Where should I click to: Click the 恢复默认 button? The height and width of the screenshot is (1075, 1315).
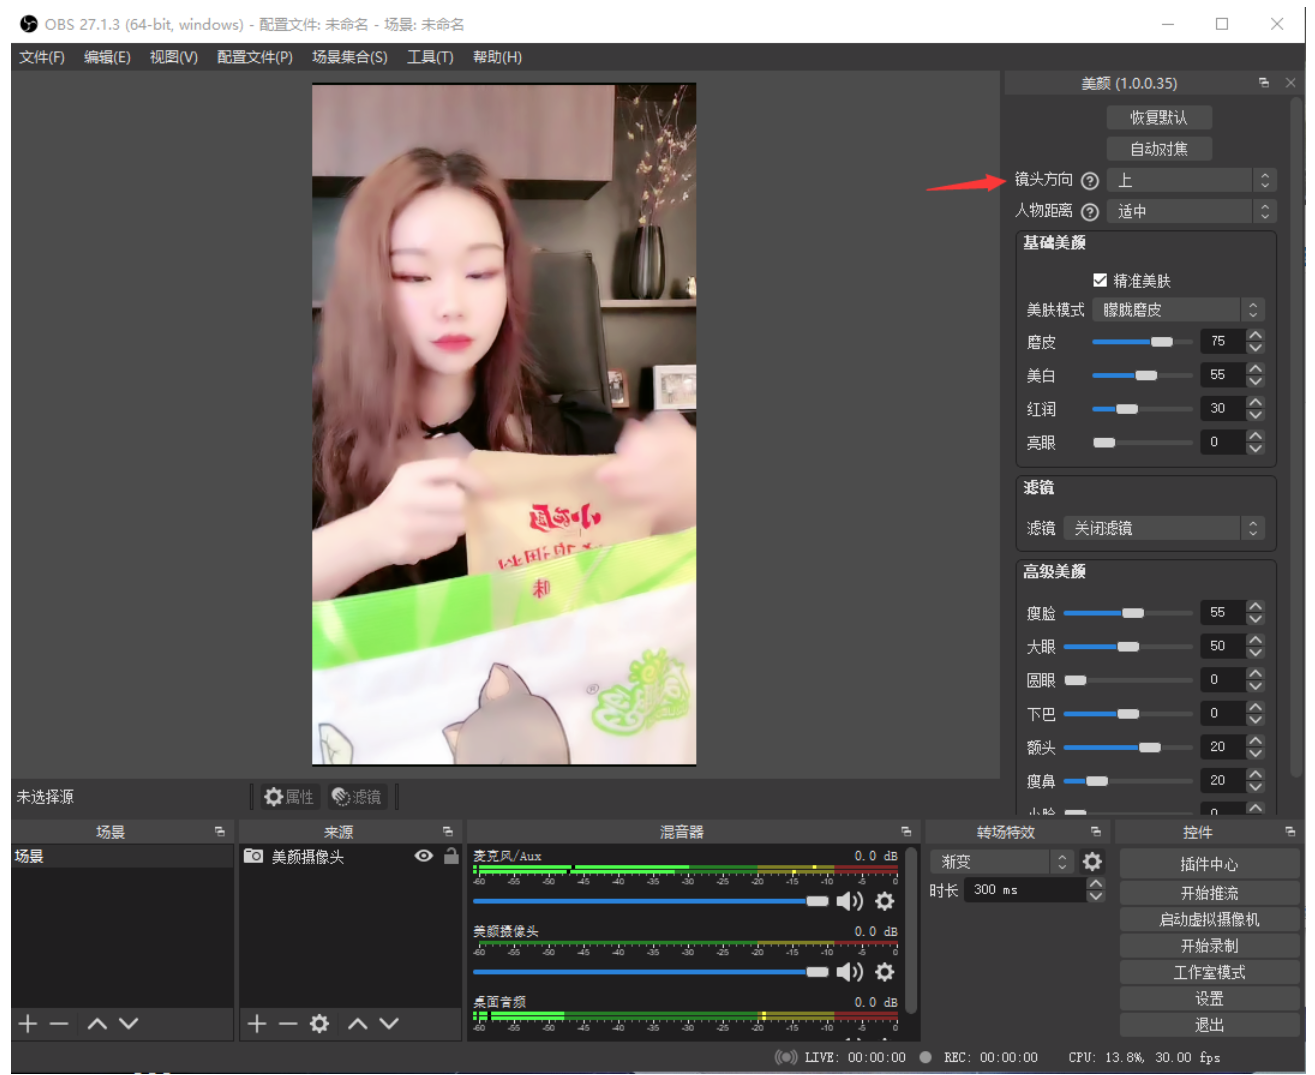[x=1159, y=118]
